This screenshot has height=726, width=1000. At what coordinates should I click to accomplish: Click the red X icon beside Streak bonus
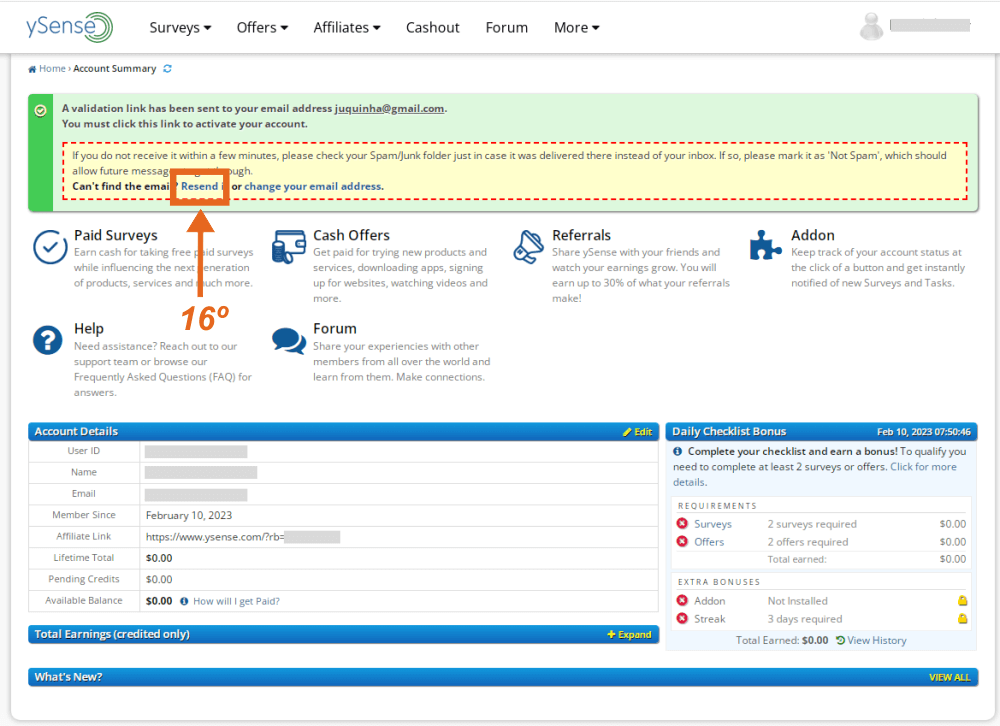pyautogui.click(x=682, y=619)
